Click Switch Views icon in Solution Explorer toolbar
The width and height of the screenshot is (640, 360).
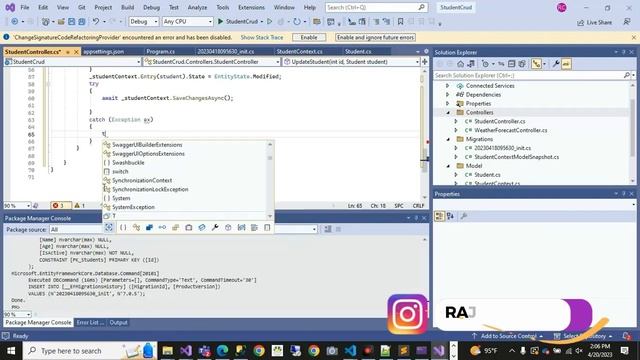point(471,64)
